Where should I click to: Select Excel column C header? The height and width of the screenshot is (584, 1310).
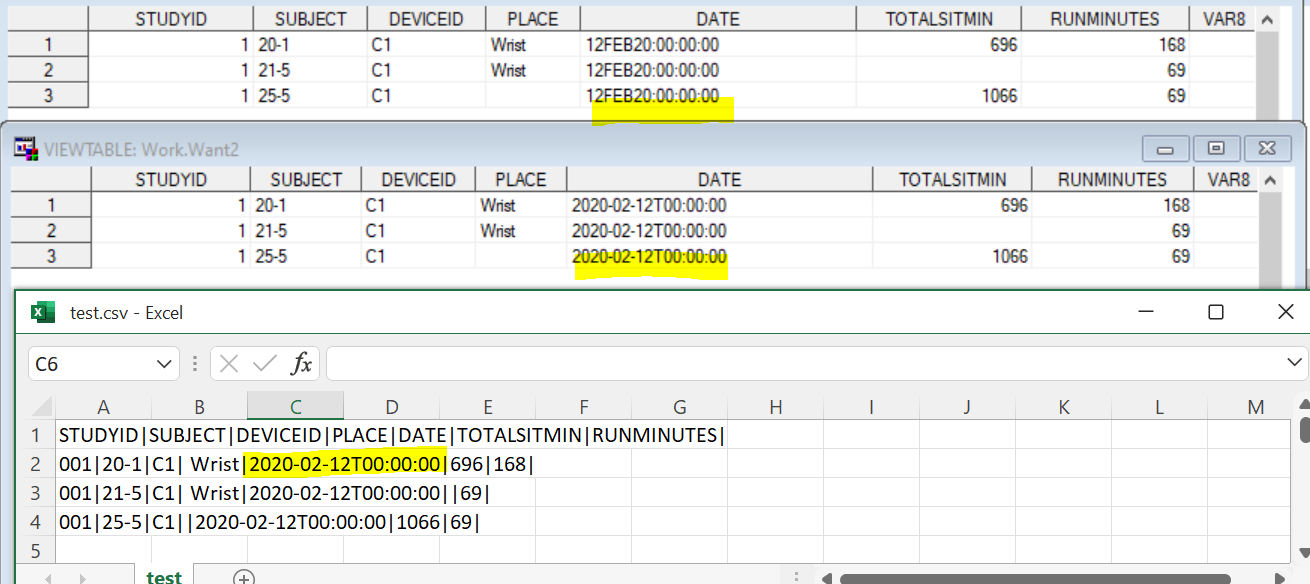pos(295,407)
